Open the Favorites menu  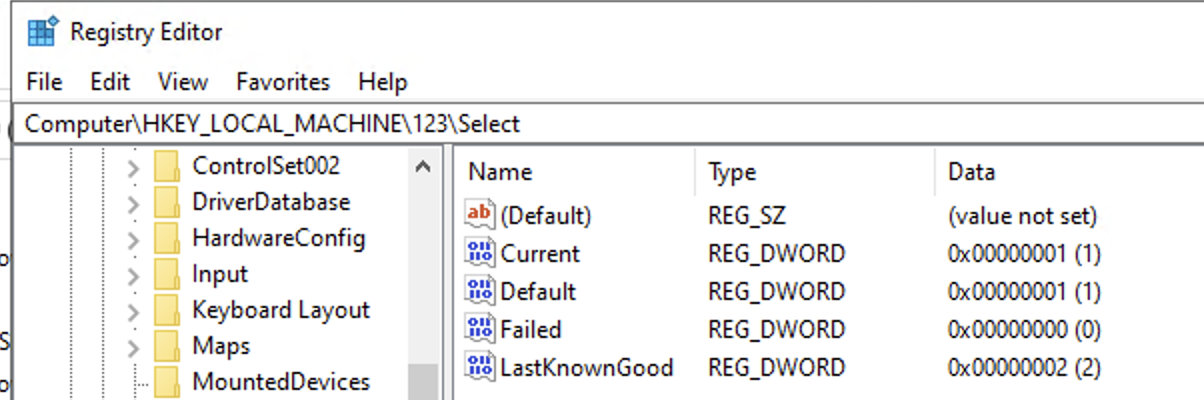click(283, 82)
